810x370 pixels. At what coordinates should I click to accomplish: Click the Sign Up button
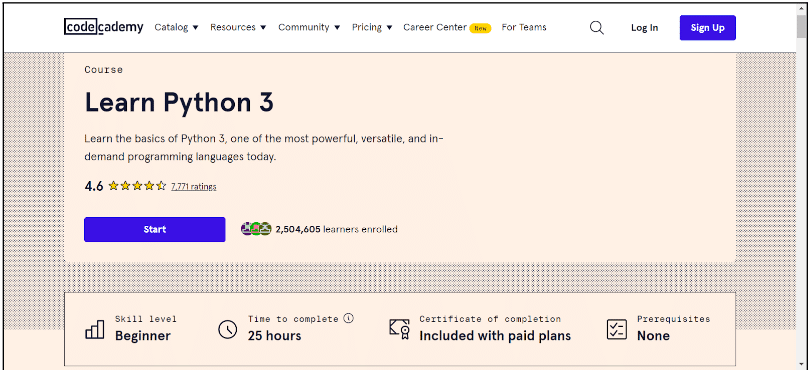pyautogui.click(x=708, y=28)
